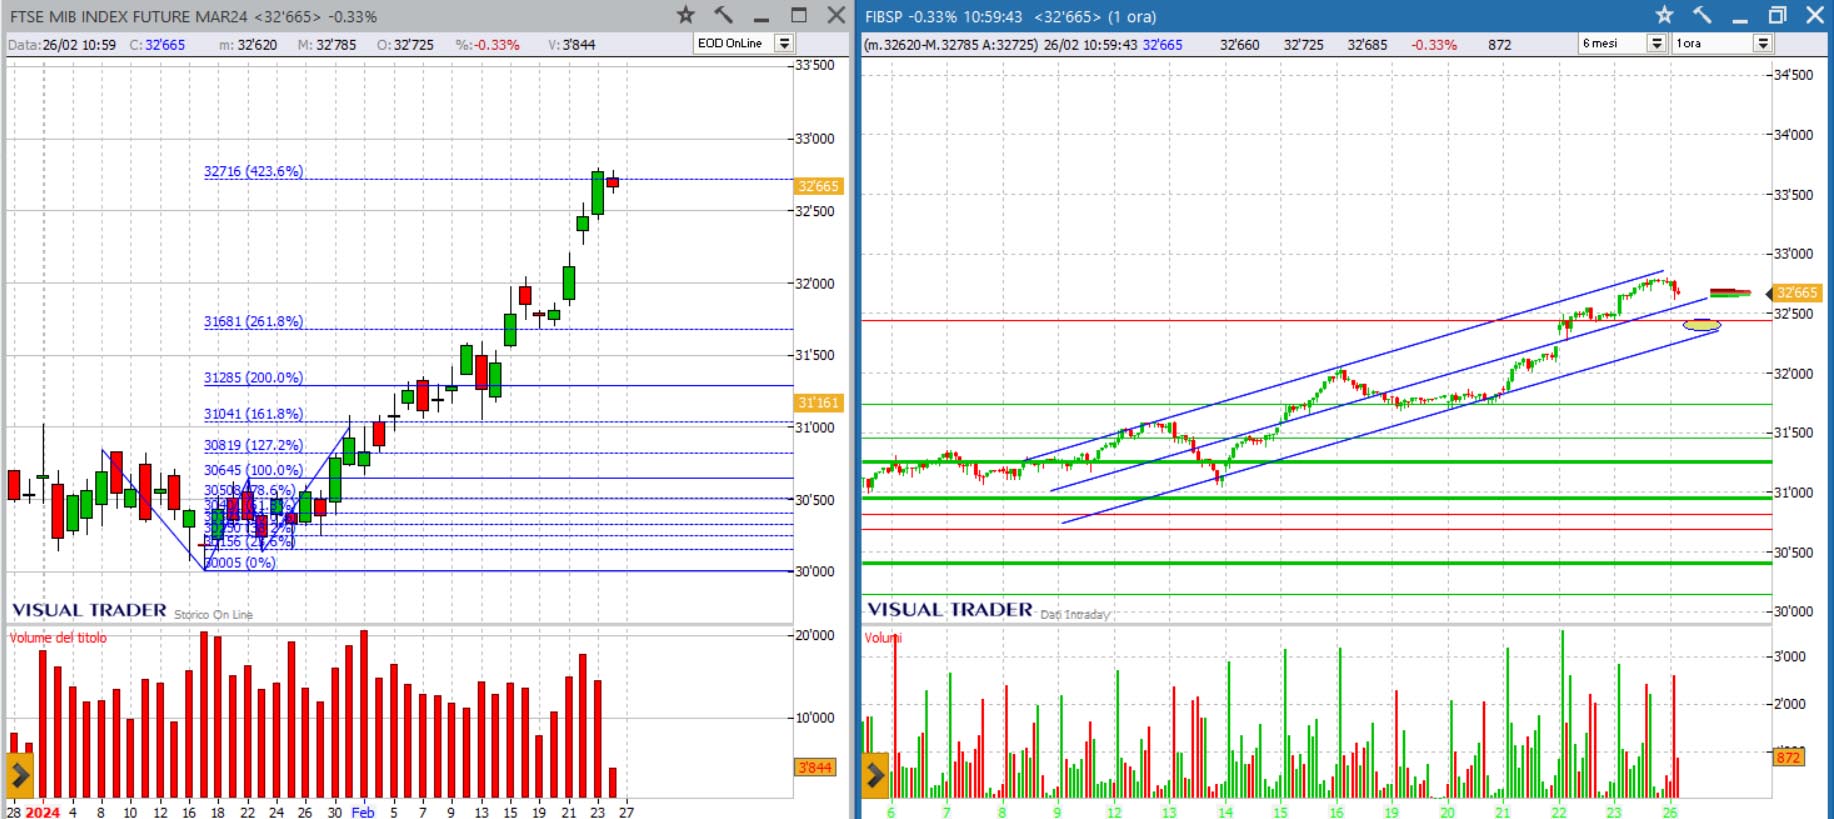Click the 32'685 value in FIBSP header
The height and width of the screenshot is (819, 1834).
coord(1367,45)
